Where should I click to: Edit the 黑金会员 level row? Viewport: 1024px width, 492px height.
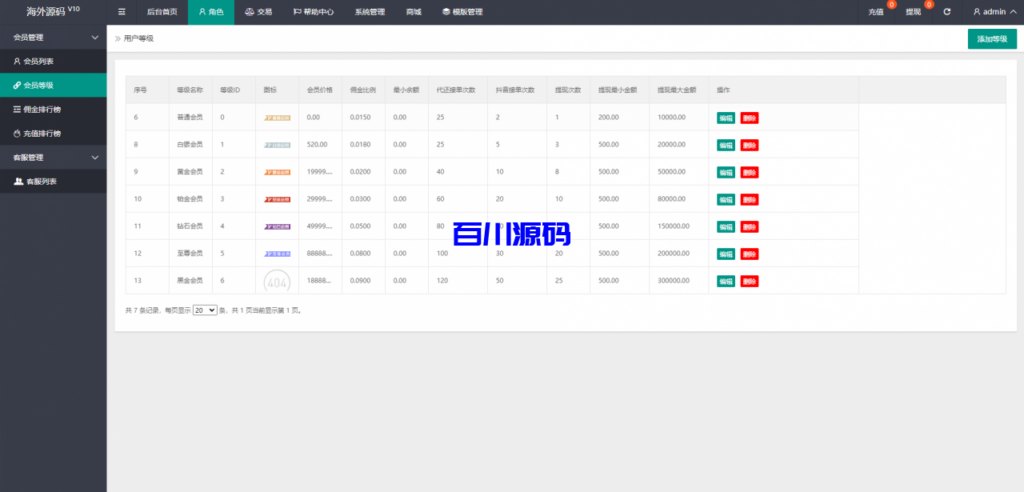[726, 281]
